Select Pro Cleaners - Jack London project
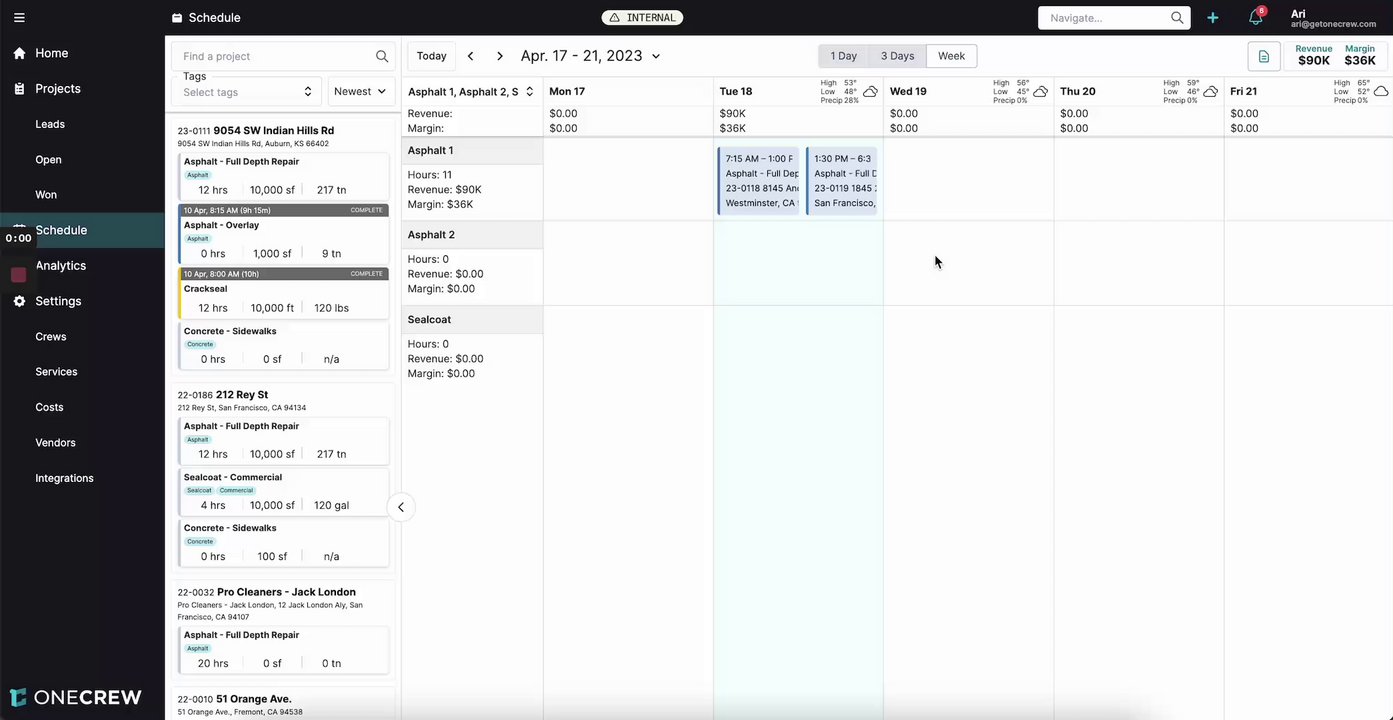 tap(286, 592)
